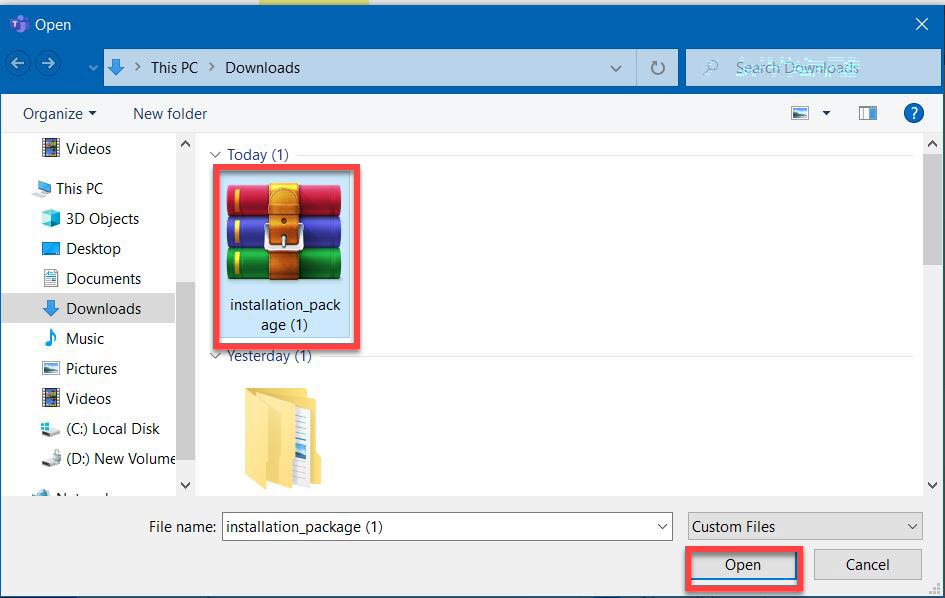This screenshot has height=598, width=945.
Task: Expand the address bar history dropdown
Action: click(x=615, y=68)
